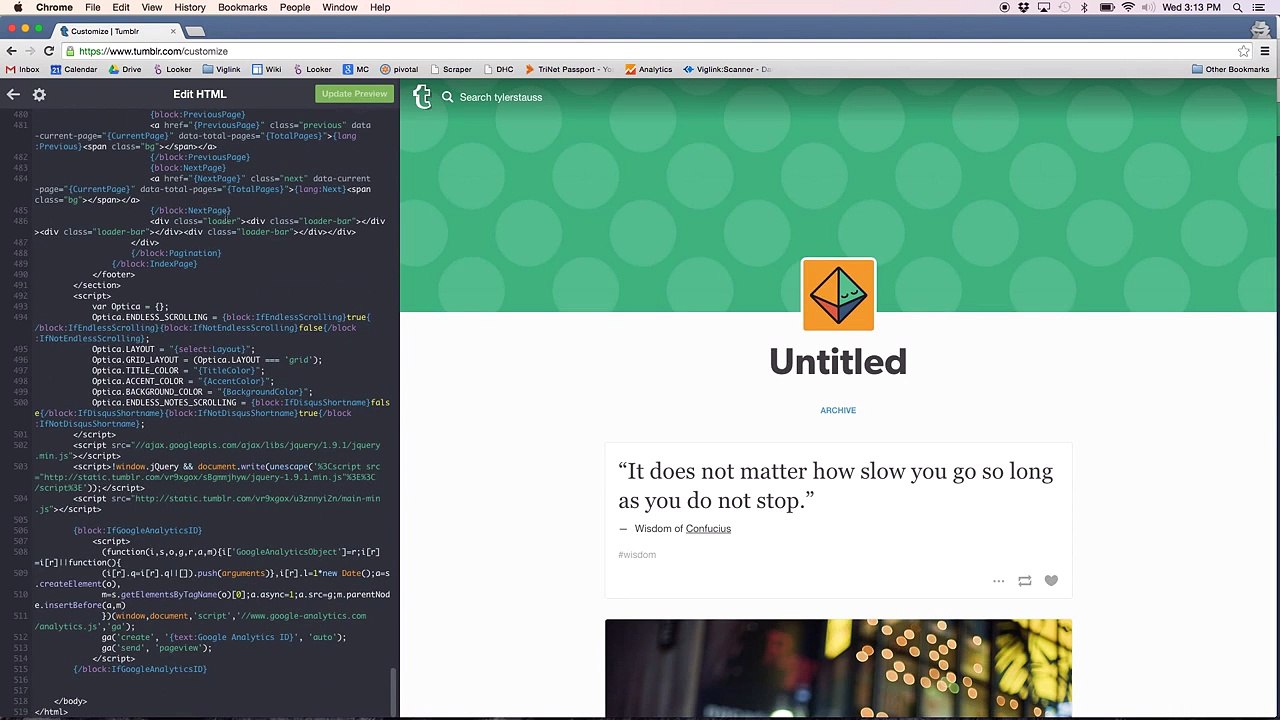
Task: Open the Notification Center icon
Action: coord(1260,7)
